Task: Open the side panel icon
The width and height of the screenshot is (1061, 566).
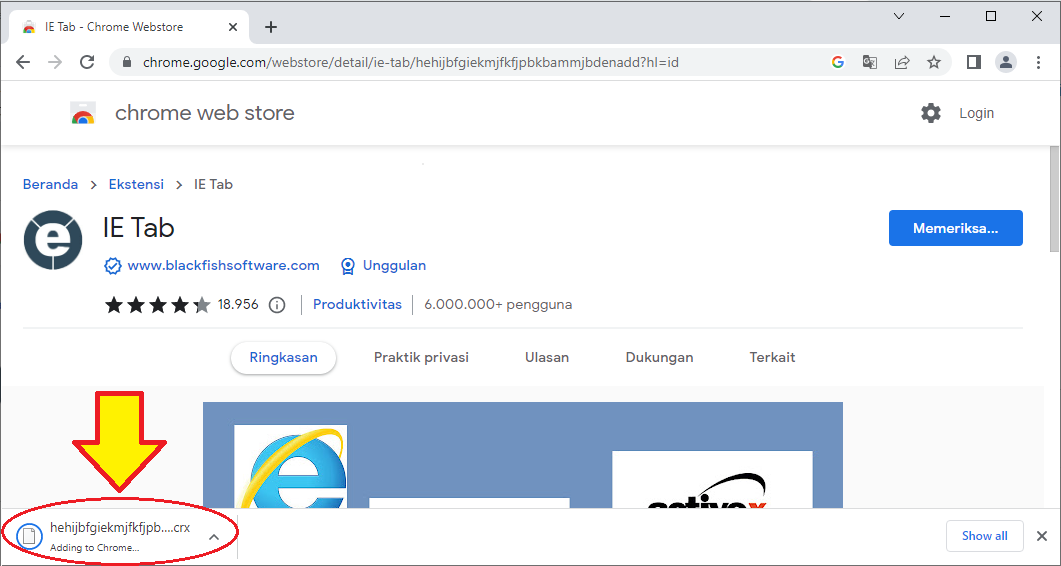Action: click(x=974, y=62)
